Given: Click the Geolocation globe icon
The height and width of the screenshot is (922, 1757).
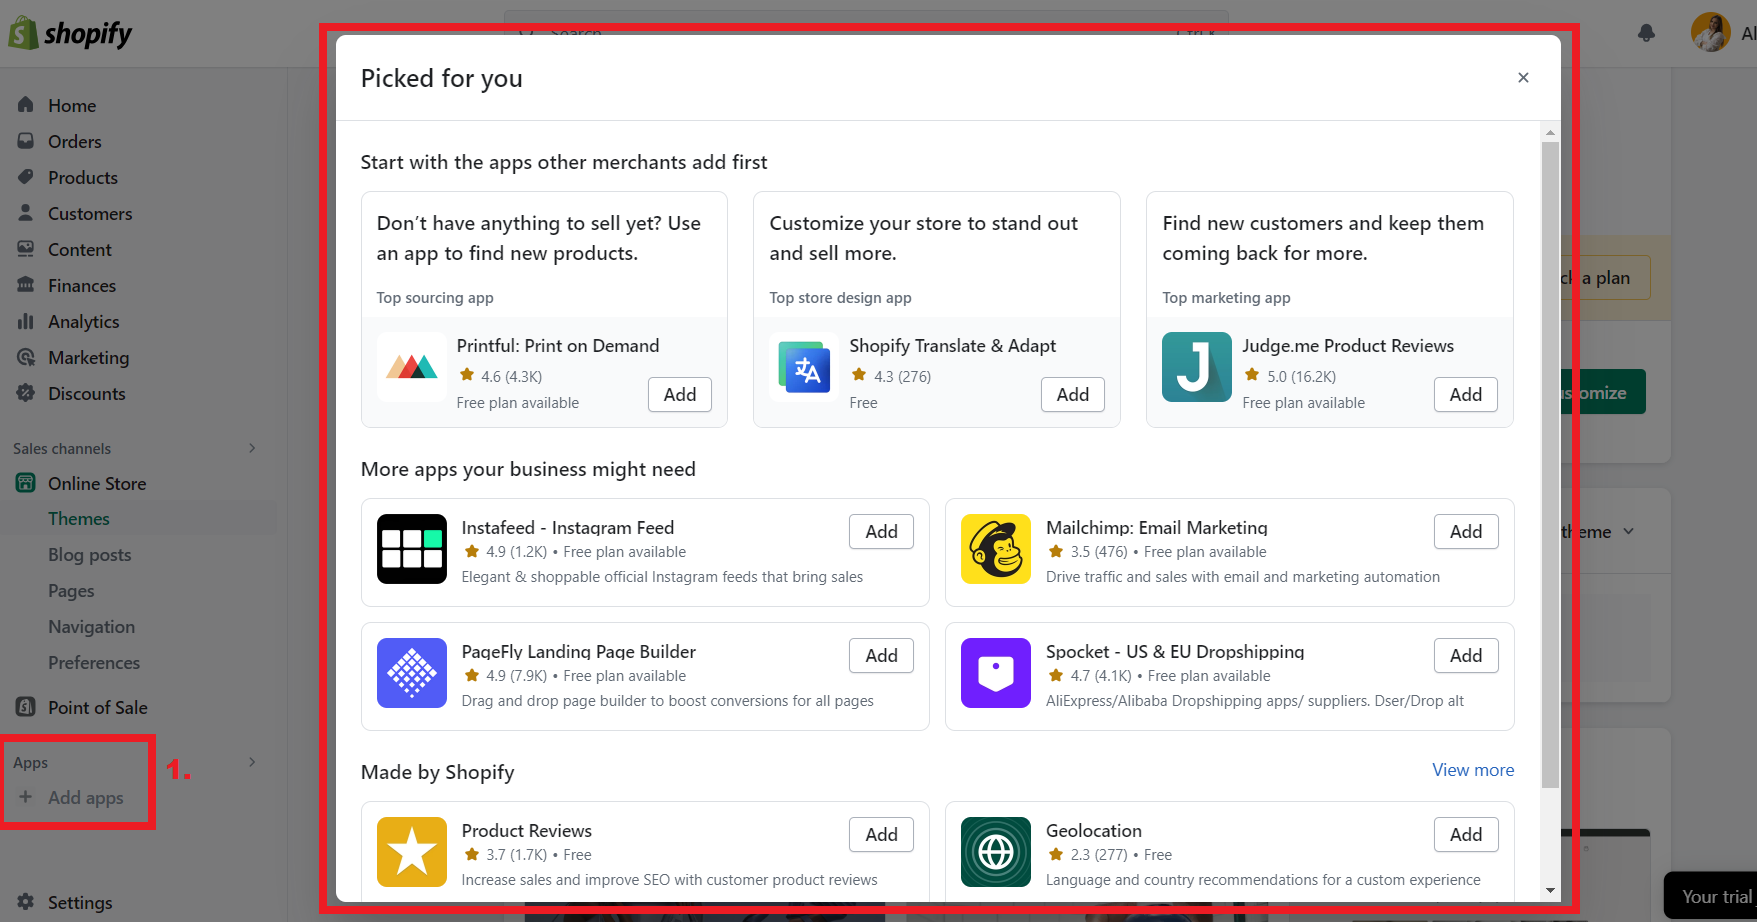Looking at the screenshot, I should [996, 852].
